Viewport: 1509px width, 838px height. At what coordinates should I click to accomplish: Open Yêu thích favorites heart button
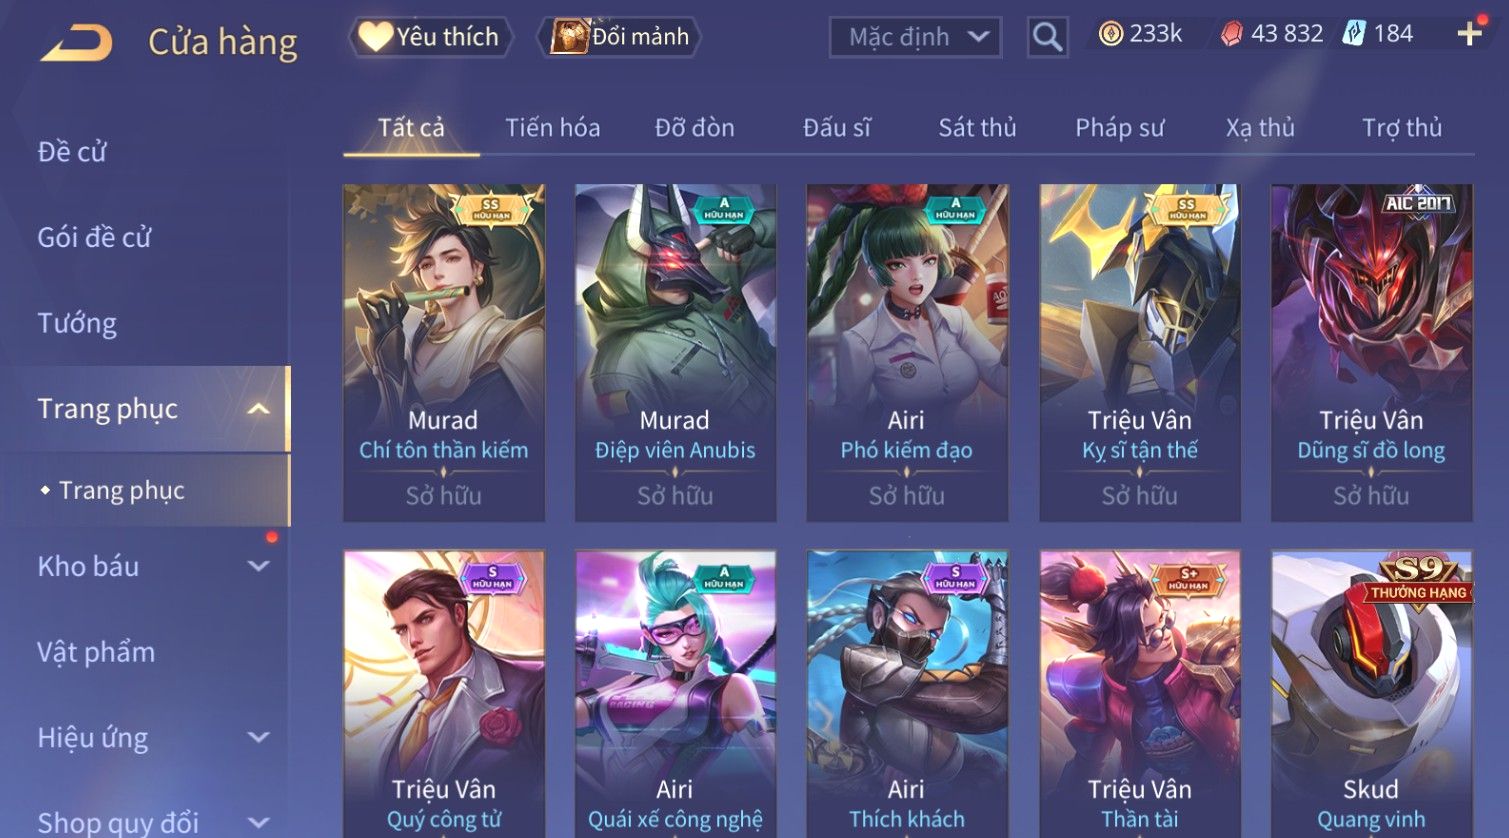coord(430,37)
